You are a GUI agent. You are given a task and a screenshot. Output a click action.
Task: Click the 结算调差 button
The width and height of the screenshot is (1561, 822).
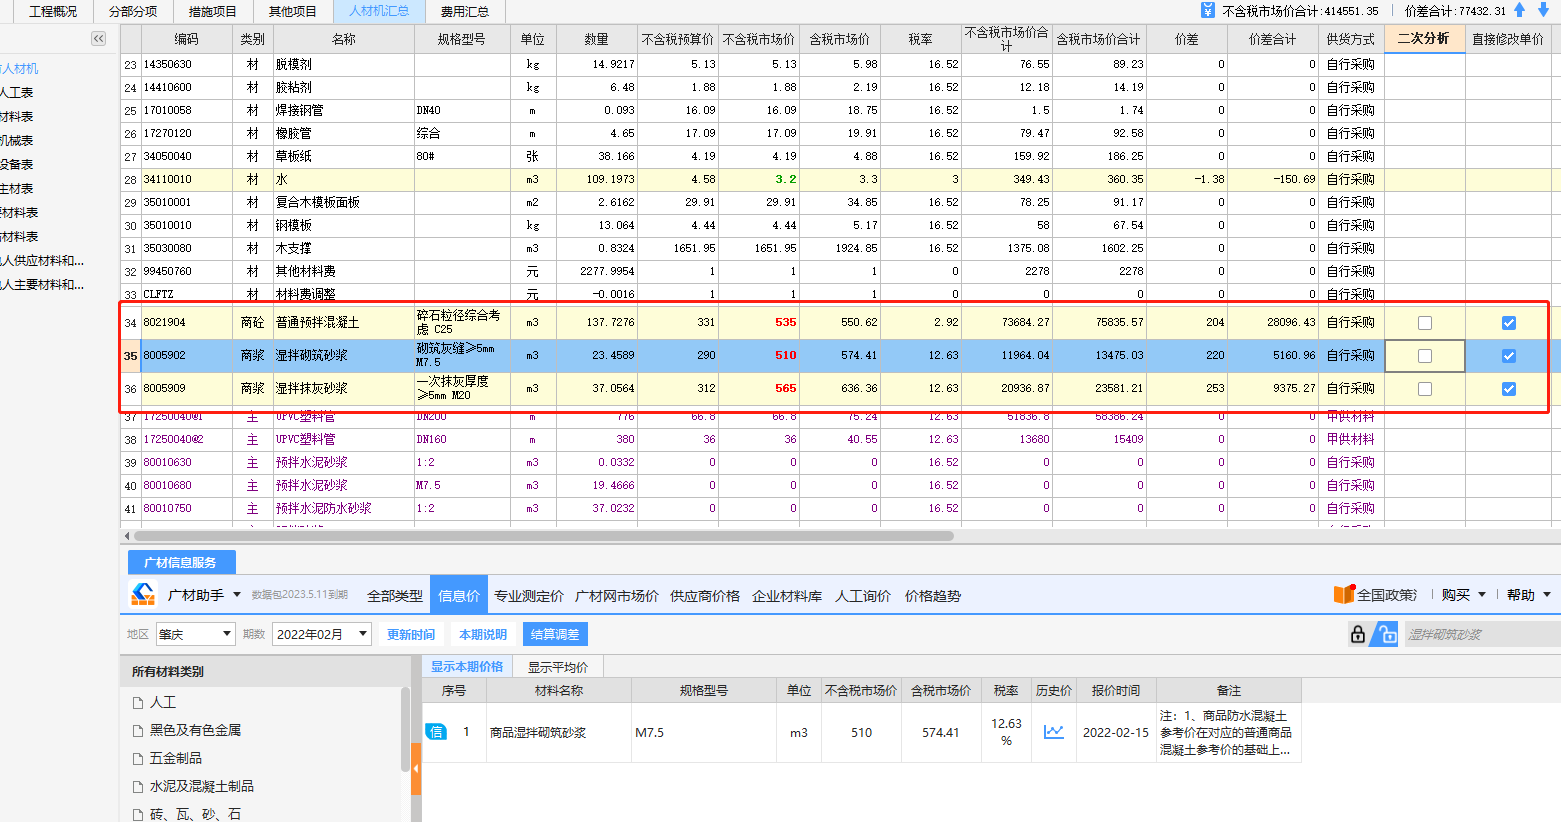click(x=555, y=634)
